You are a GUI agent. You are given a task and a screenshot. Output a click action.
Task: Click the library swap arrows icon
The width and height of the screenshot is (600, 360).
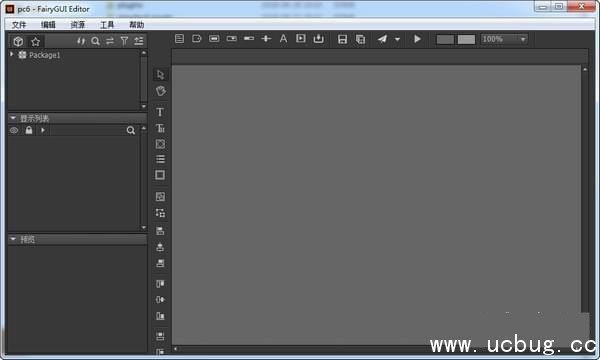pyautogui.click(x=110, y=41)
